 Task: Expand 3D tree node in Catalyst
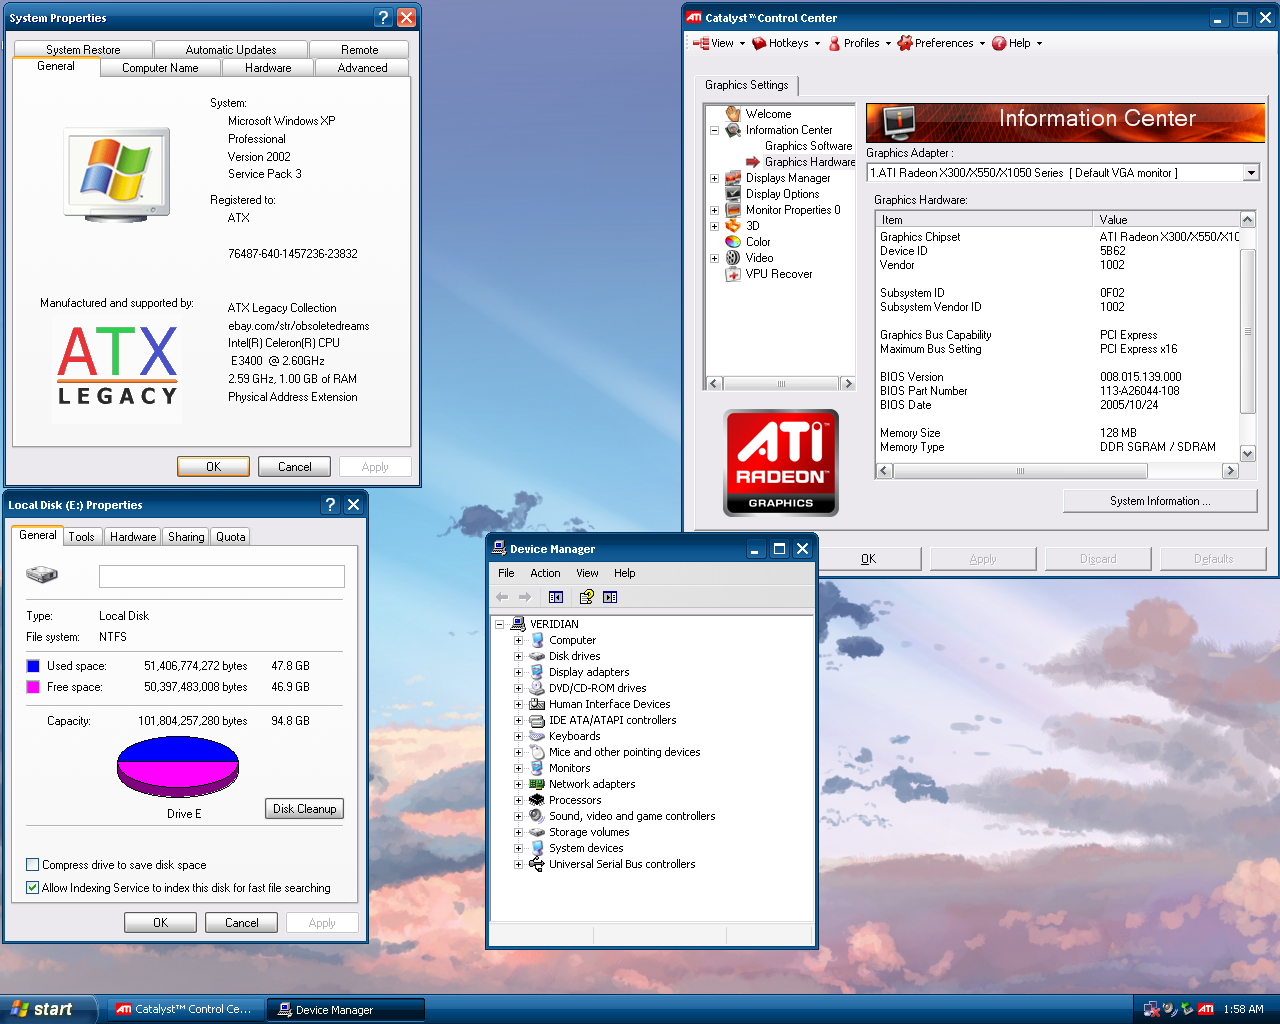tap(714, 226)
